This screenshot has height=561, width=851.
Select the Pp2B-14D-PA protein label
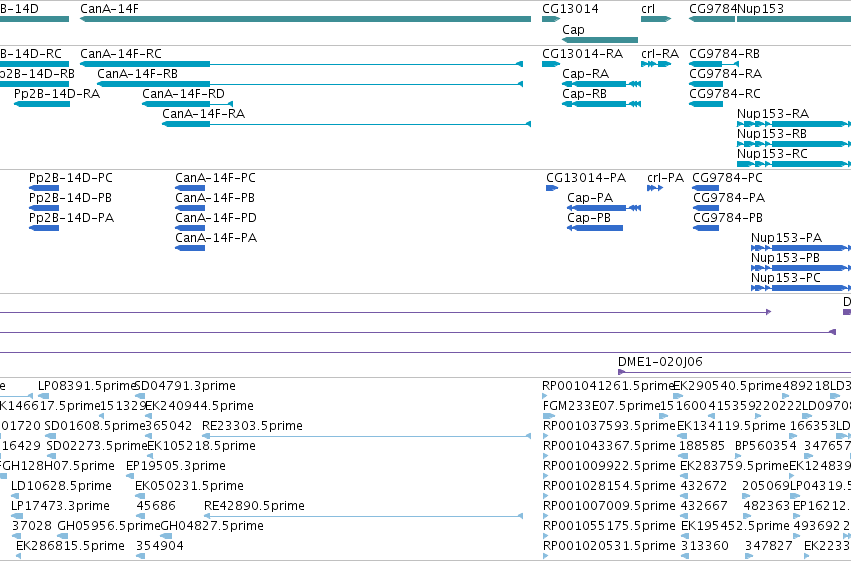(71, 218)
